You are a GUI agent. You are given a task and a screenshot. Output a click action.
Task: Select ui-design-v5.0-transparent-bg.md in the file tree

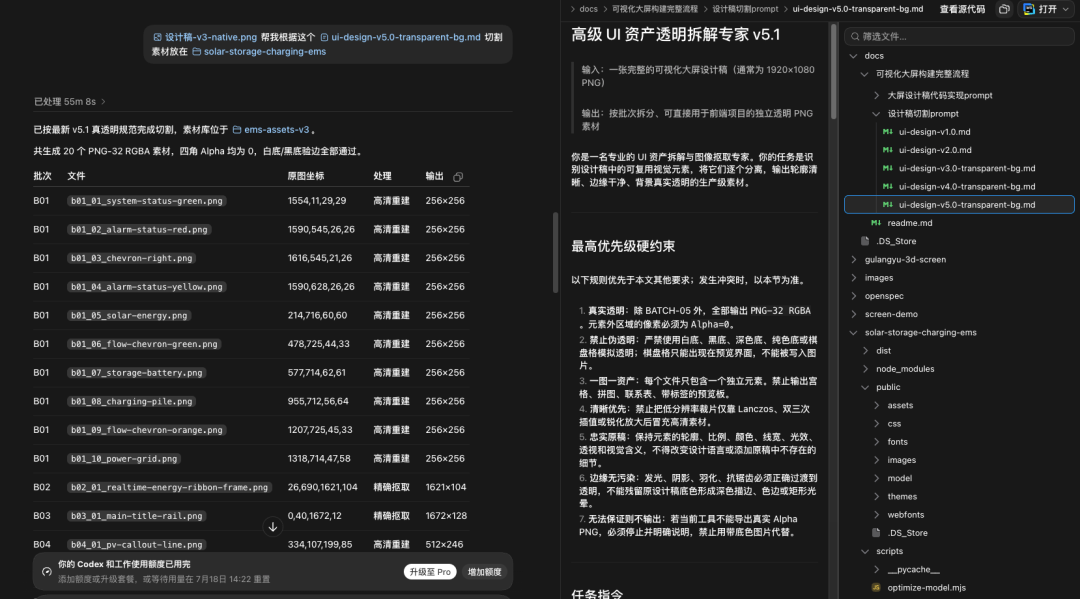959,204
